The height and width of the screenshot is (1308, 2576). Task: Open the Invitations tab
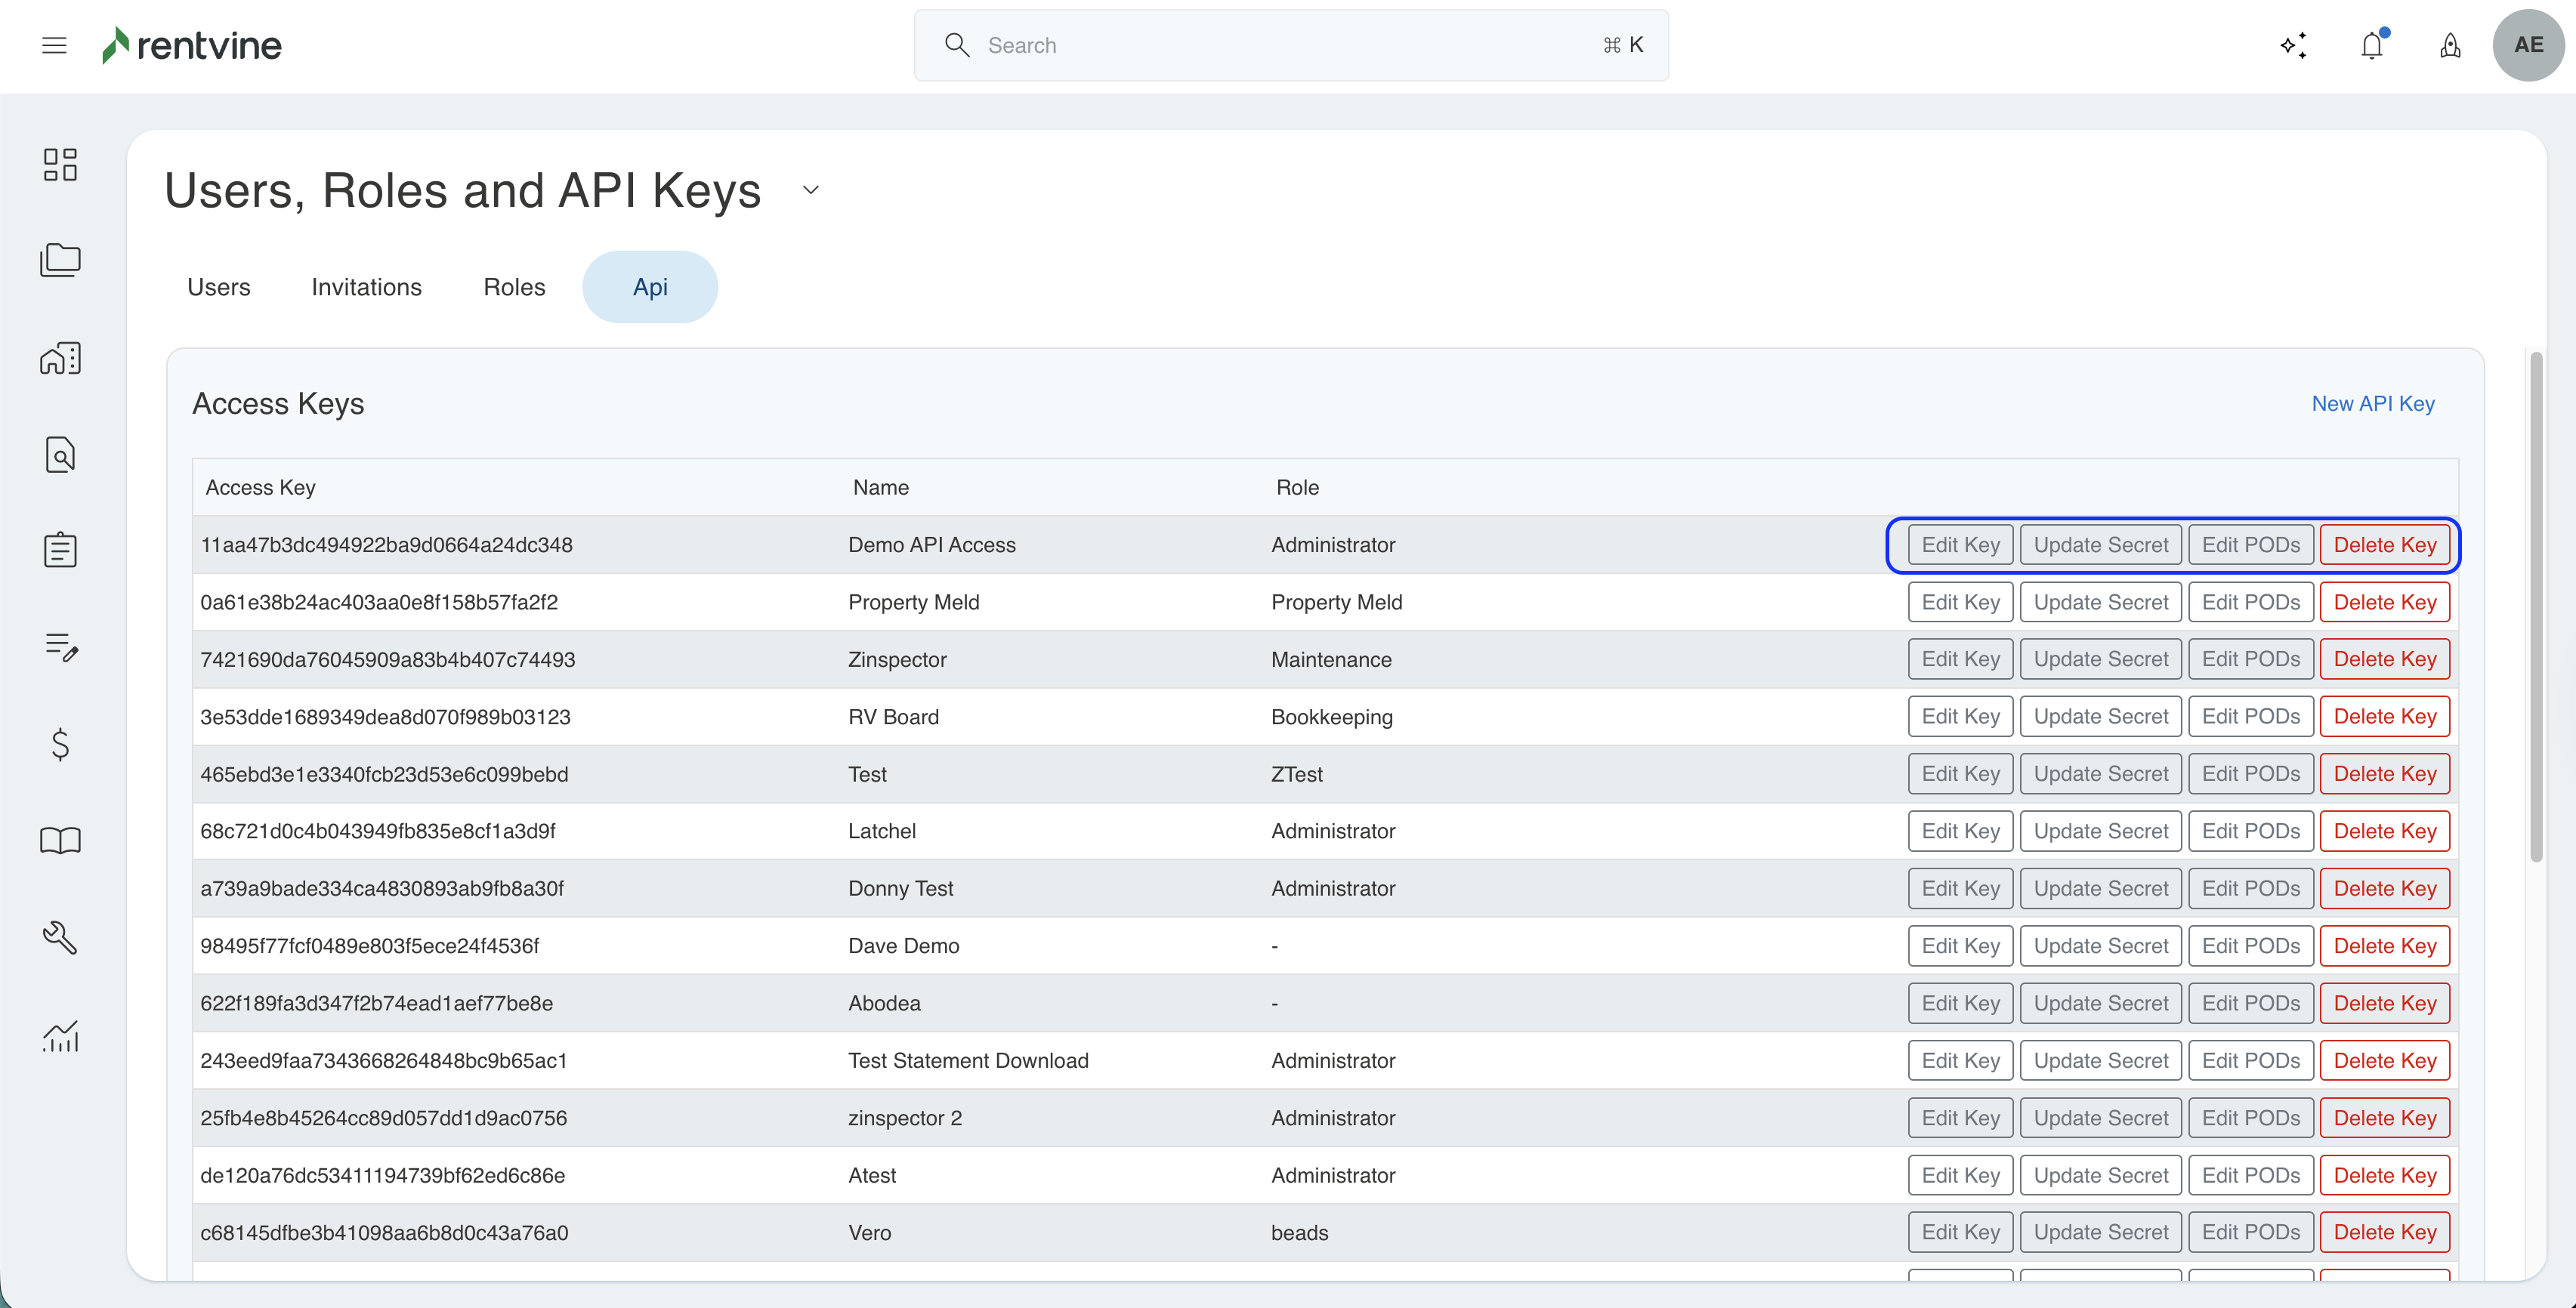coord(366,287)
